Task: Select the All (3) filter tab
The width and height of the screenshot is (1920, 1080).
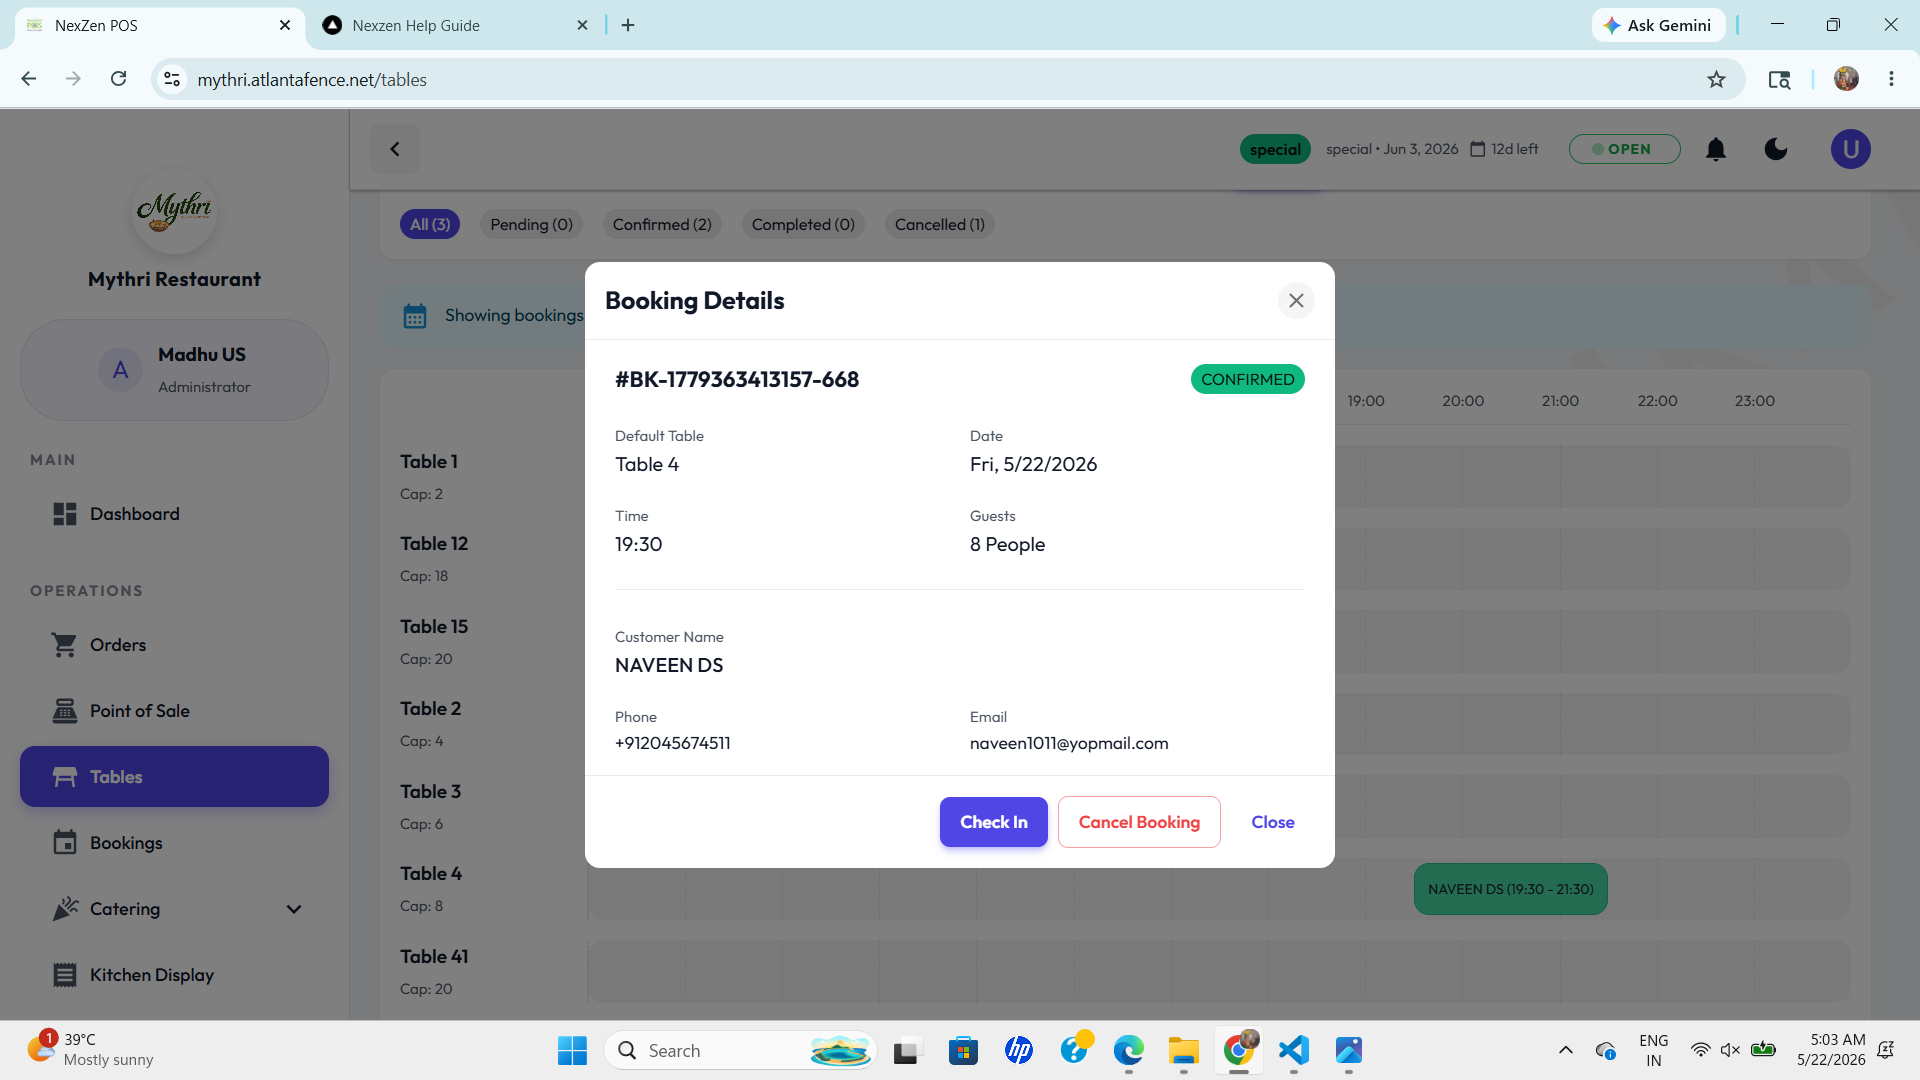Action: pyautogui.click(x=430, y=224)
